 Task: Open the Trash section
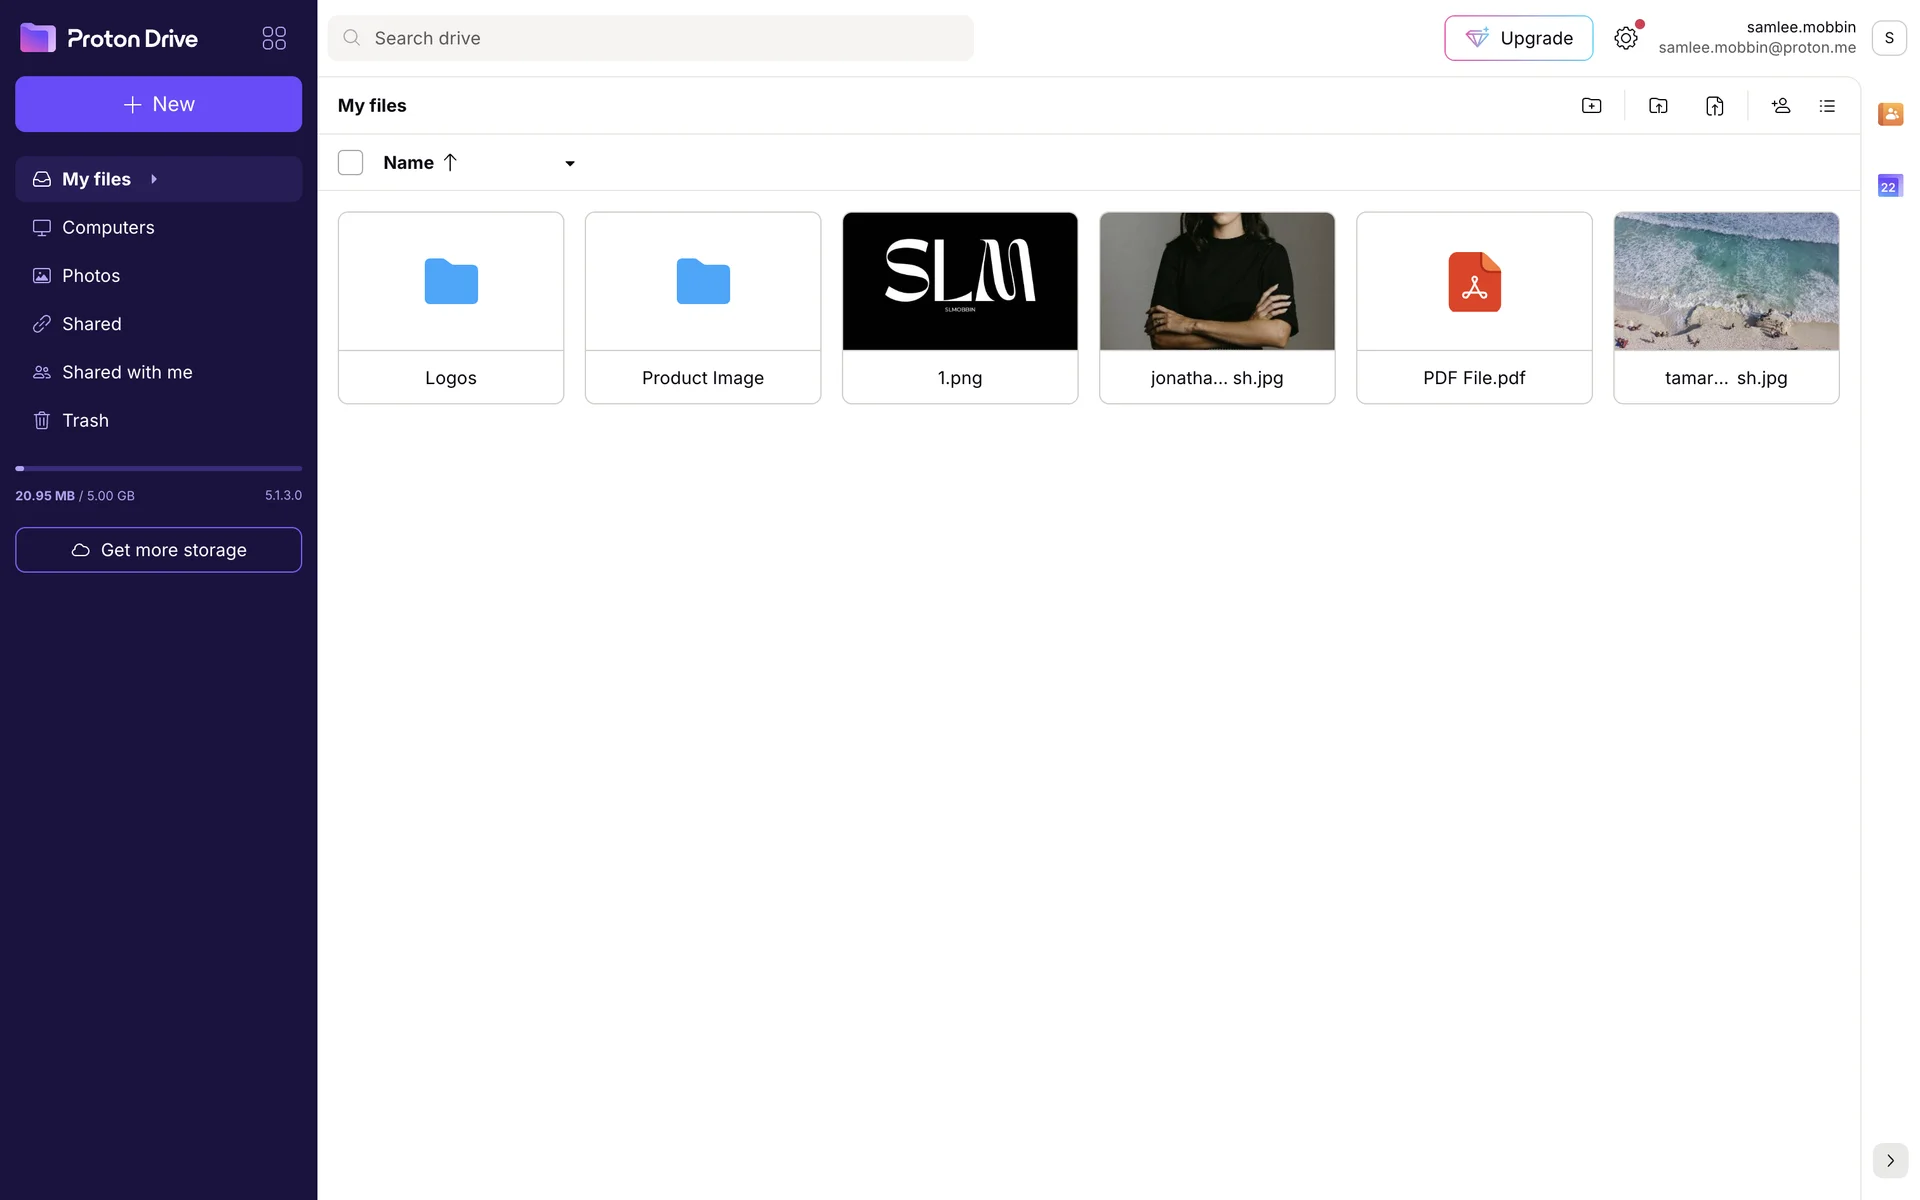[85, 420]
